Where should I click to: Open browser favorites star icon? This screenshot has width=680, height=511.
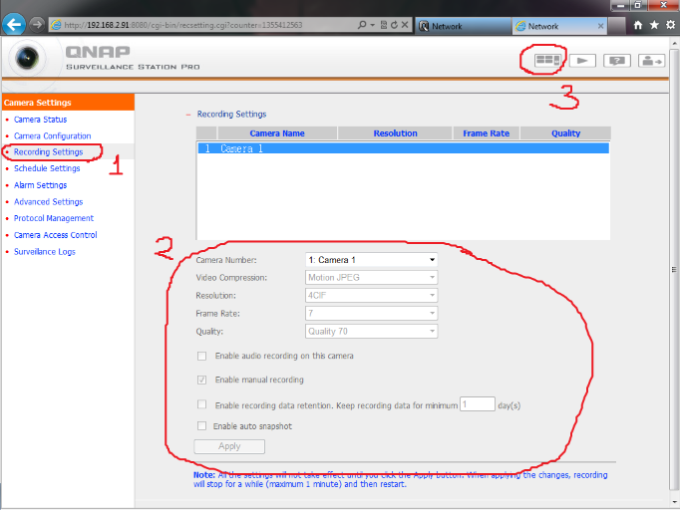coord(654,25)
